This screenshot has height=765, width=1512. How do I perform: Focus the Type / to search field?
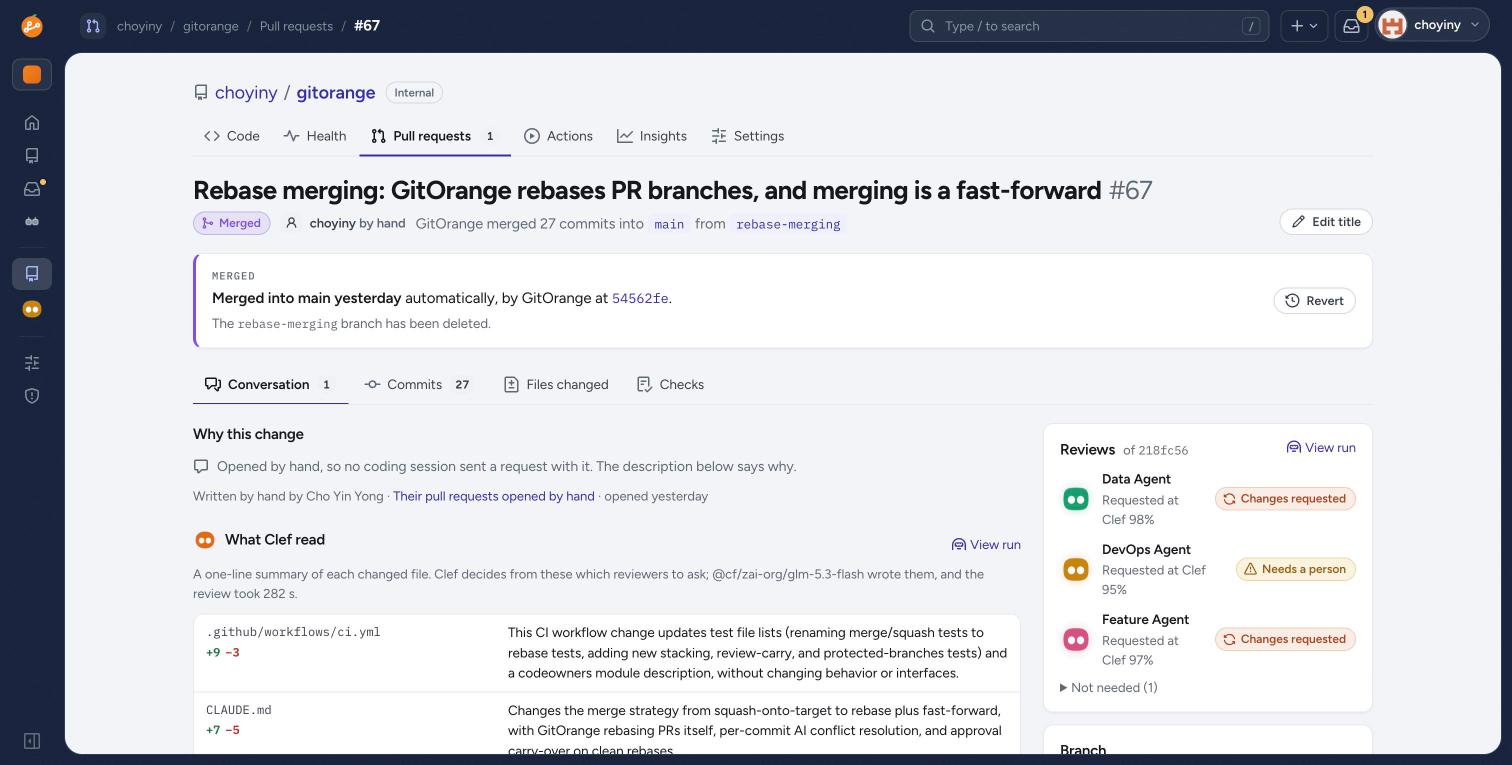click(1089, 26)
